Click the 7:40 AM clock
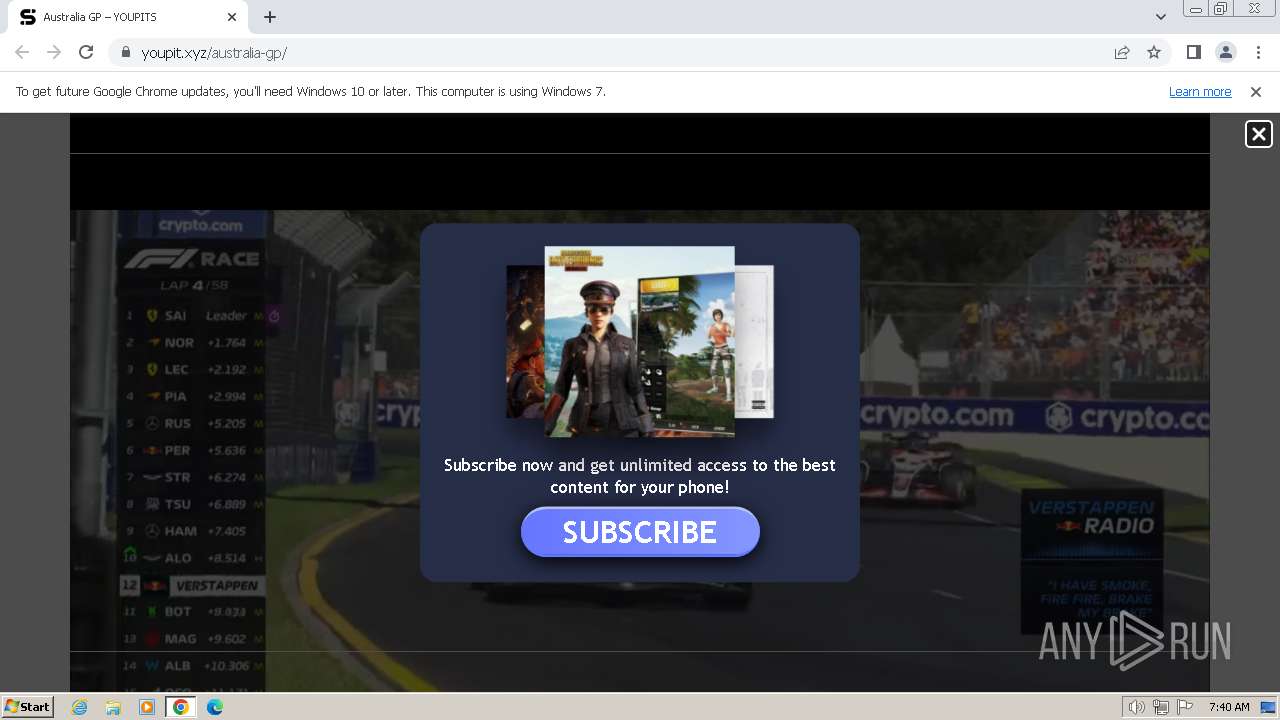 point(1229,707)
